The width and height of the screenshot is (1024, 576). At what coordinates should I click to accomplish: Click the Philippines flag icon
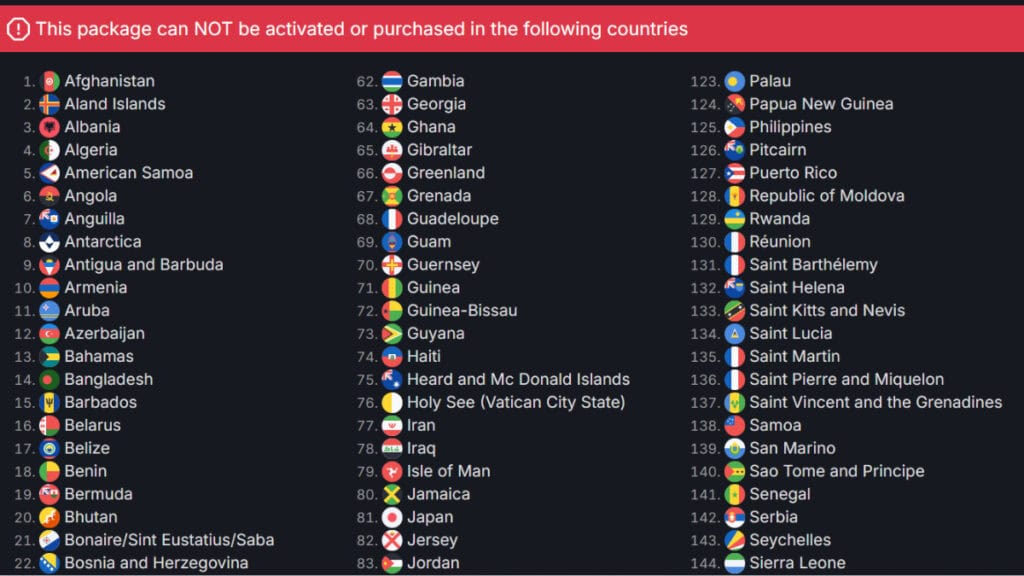(736, 127)
